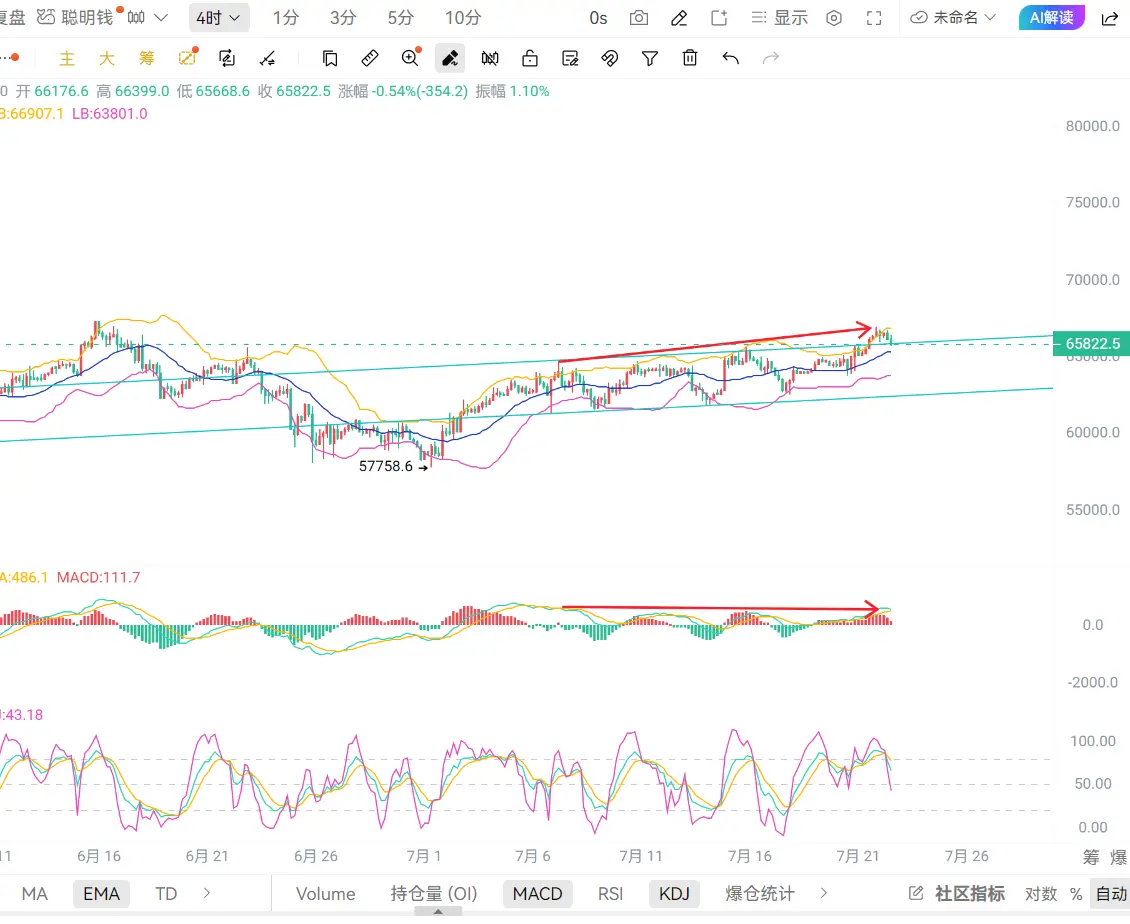The width and height of the screenshot is (1130, 924).
Task: Expand the 未命名 layout dropdown
Action: 953,18
